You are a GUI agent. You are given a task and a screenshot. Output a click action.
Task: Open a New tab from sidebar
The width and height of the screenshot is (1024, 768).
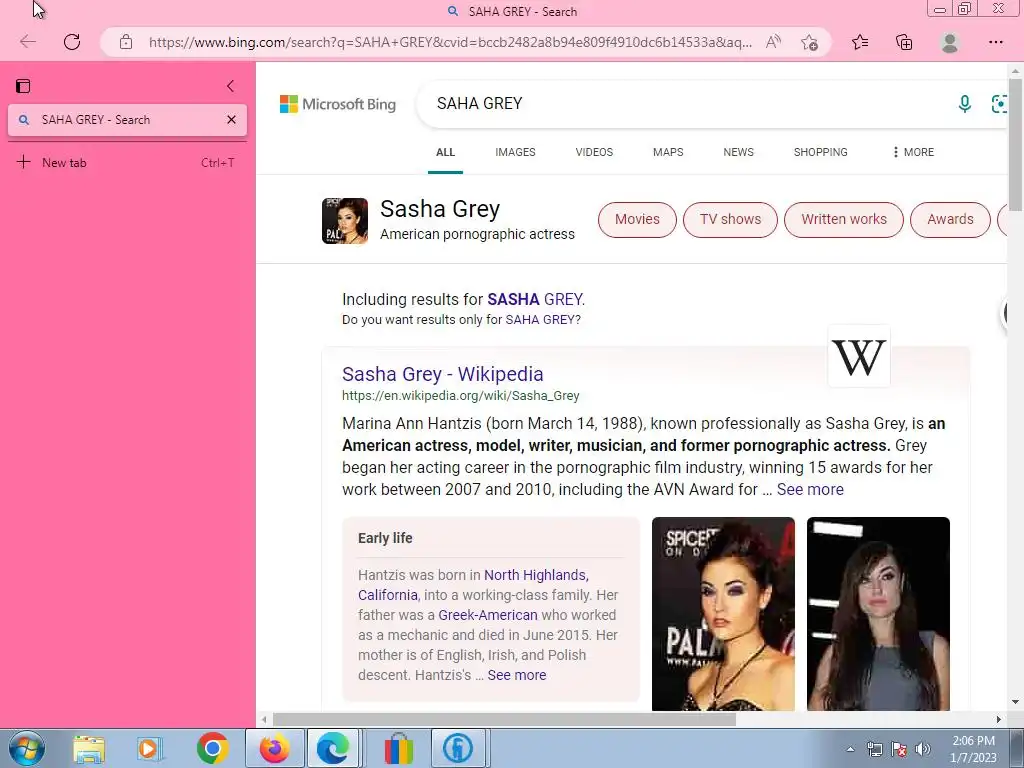pos(127,163)
